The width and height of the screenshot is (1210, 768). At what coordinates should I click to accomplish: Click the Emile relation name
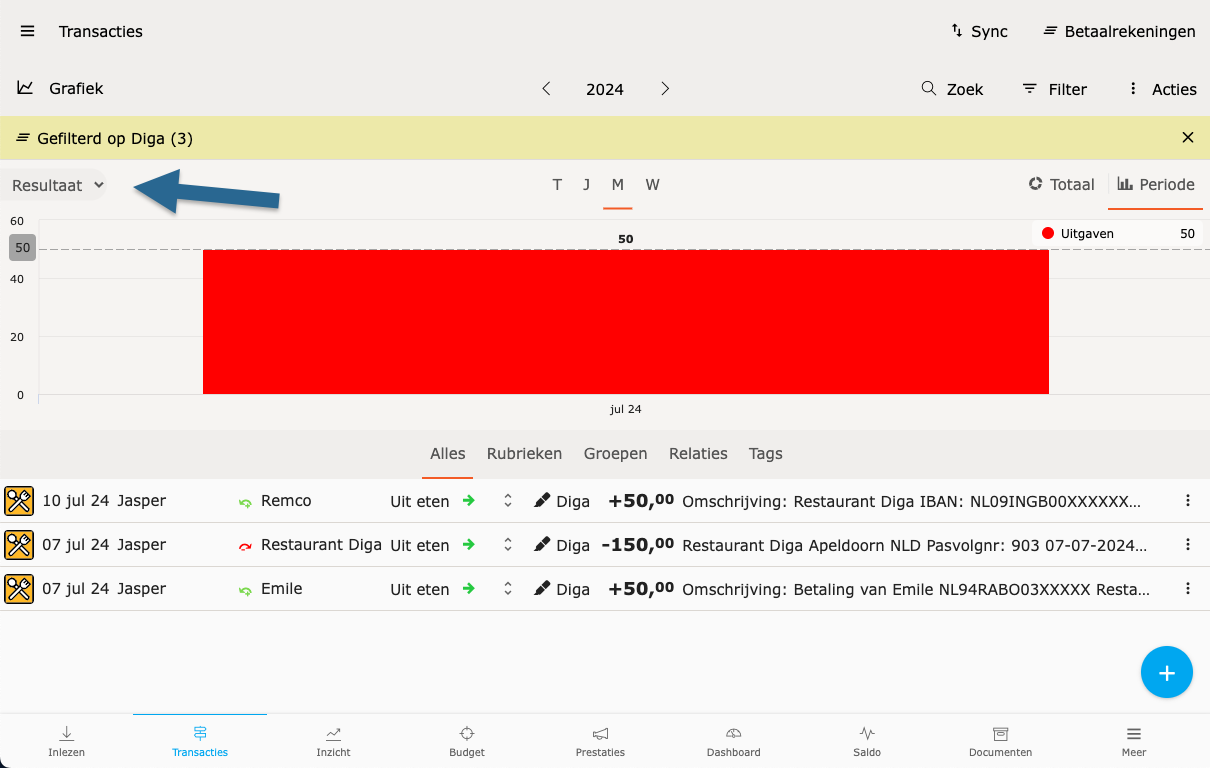click(x=281, y=589)
